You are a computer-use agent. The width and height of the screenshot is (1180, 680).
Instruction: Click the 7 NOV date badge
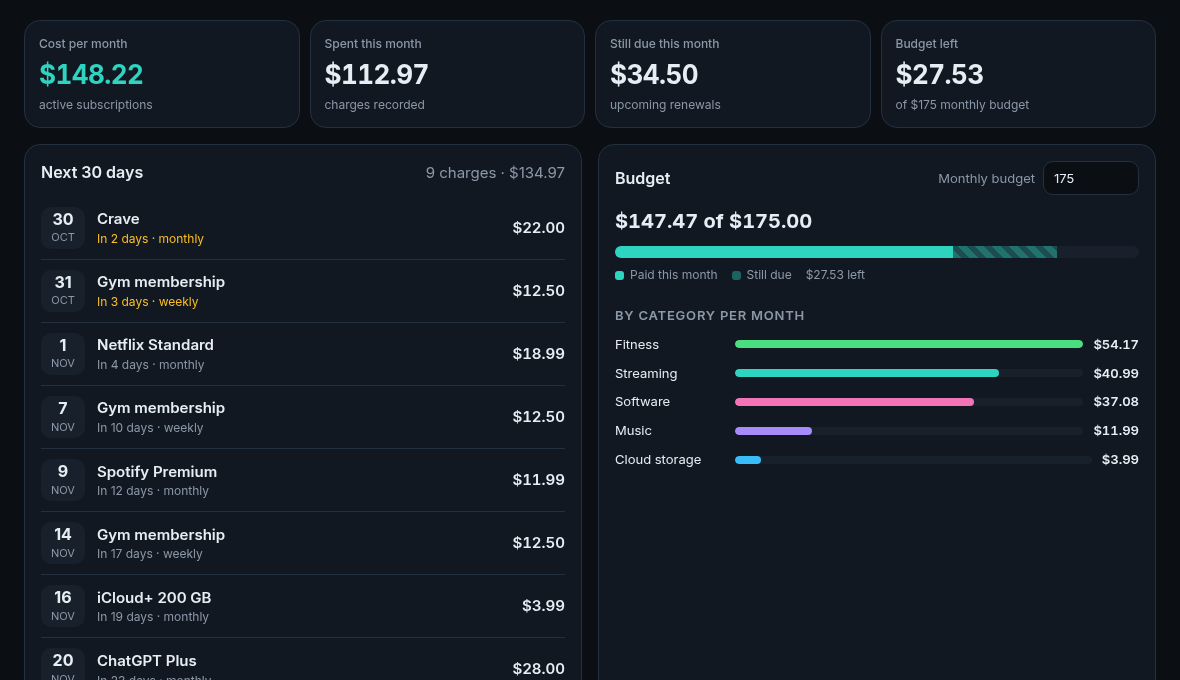tap(62, 417)
